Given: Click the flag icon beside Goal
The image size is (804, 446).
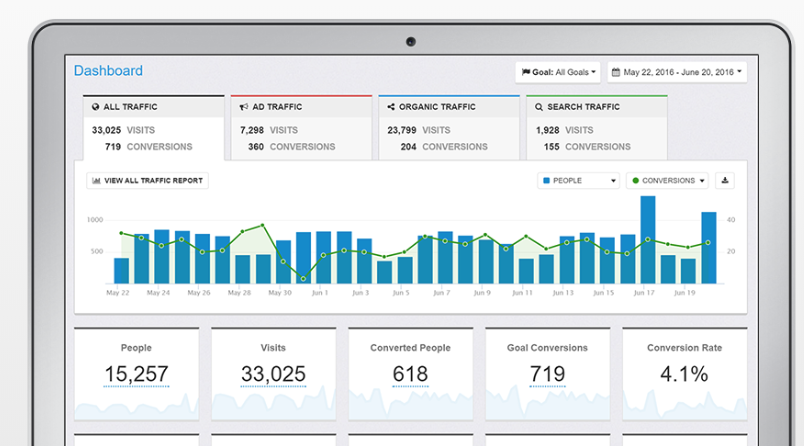Looking at the screenshot, I should [526, 73].
